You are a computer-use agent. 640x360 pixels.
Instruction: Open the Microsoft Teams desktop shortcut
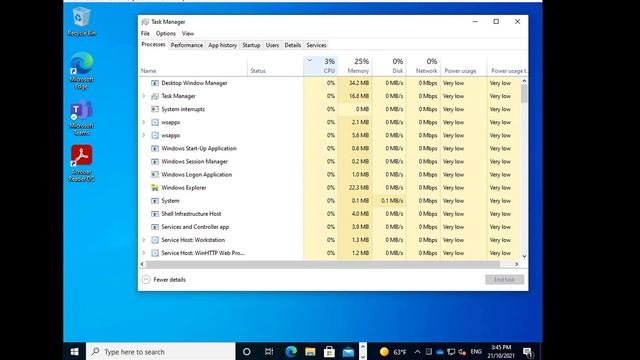click(82, 118)
